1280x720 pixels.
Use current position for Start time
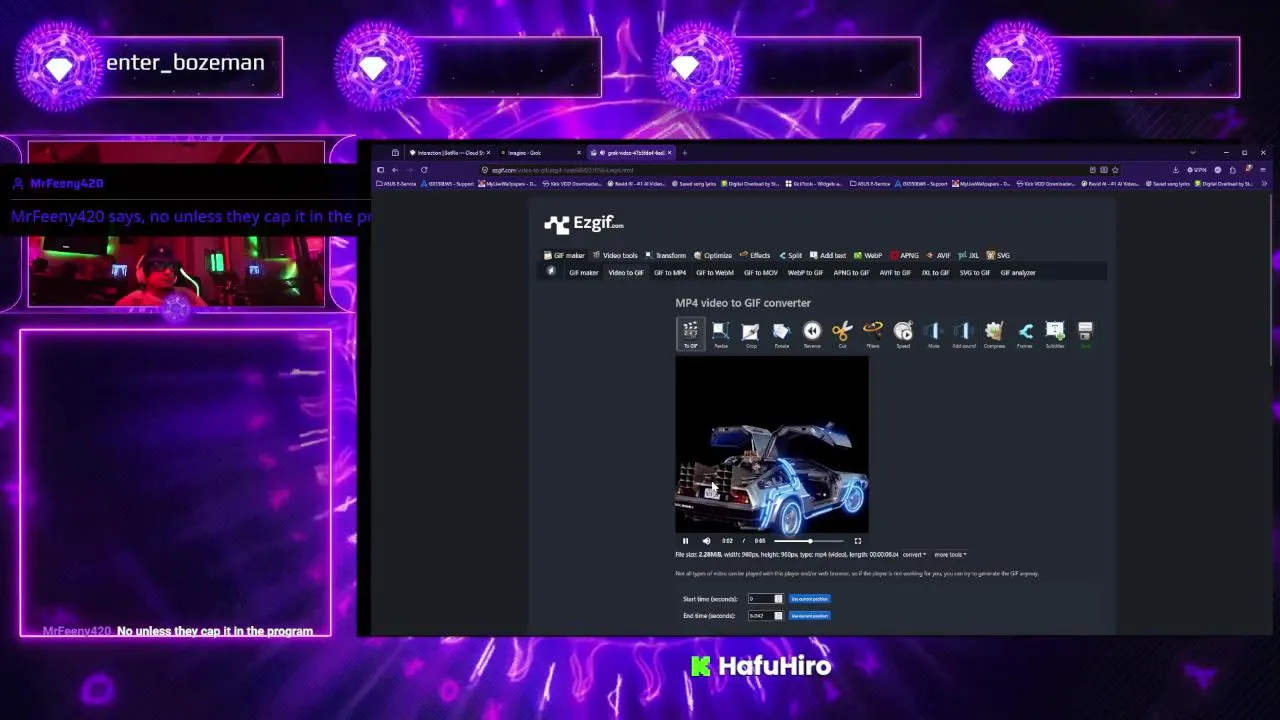click(x=810, y=599)
